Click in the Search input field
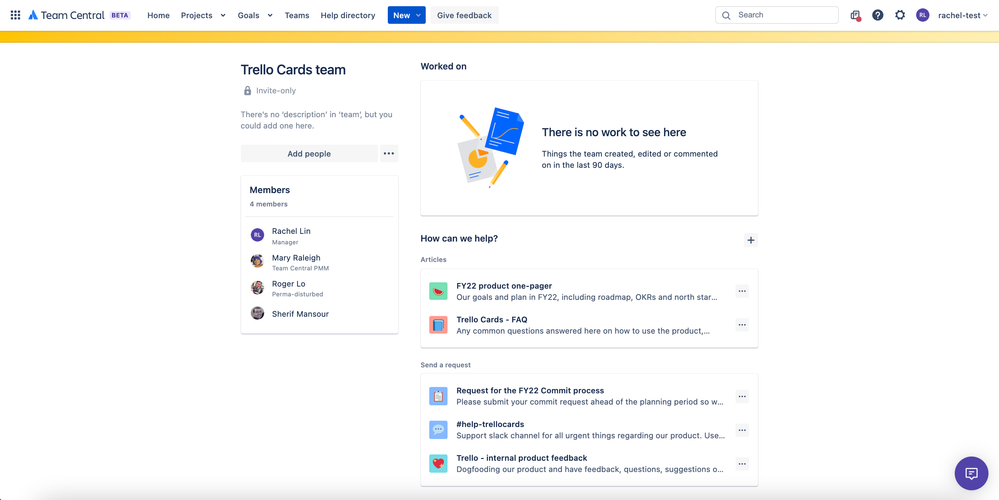Viewport: 999px width, 500px height. [777, 15]
